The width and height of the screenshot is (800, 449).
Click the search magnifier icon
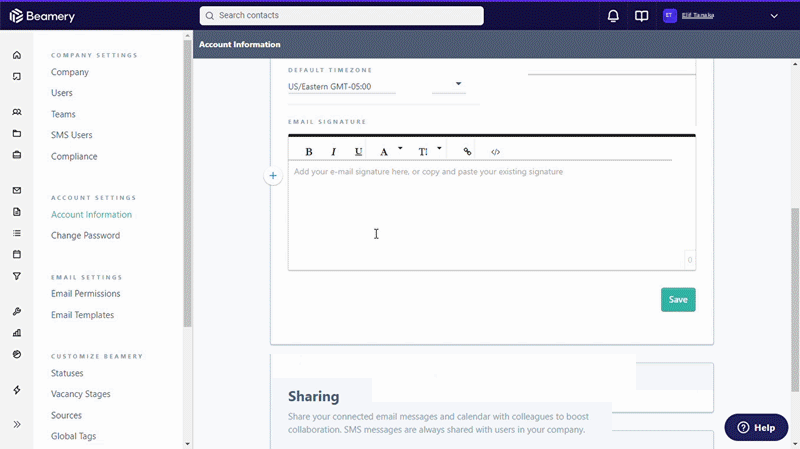pos(210,16)
